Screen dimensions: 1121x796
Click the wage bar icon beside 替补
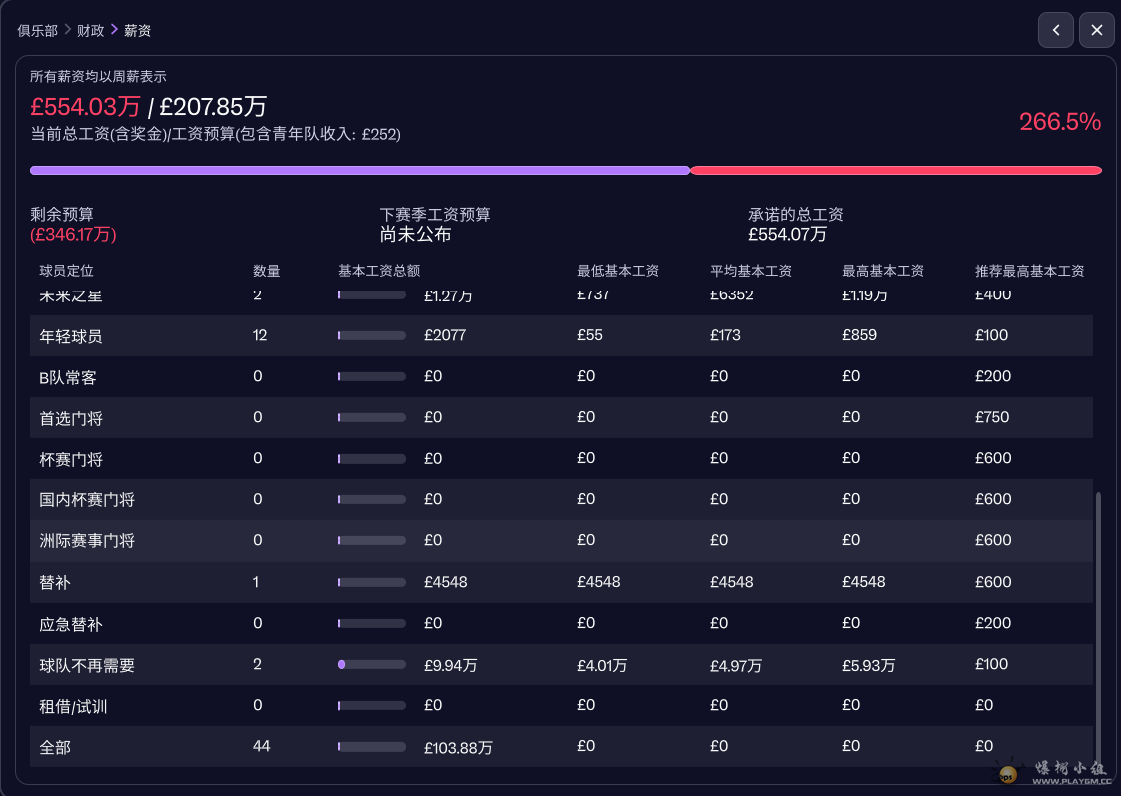(371, 582)
